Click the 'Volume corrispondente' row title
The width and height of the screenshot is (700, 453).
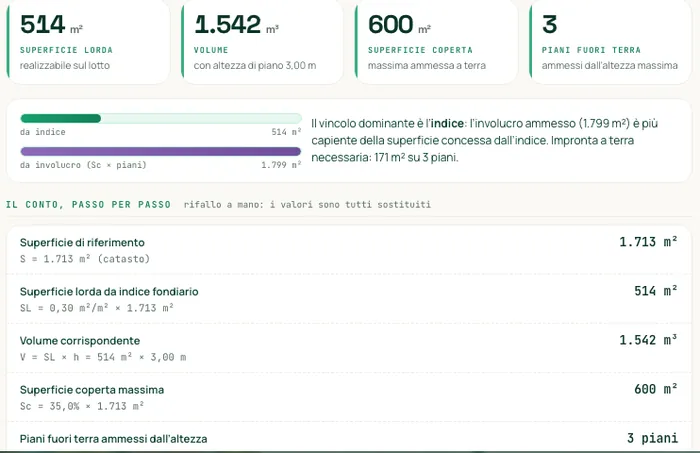pyautogui.click(x=80, y=341)
